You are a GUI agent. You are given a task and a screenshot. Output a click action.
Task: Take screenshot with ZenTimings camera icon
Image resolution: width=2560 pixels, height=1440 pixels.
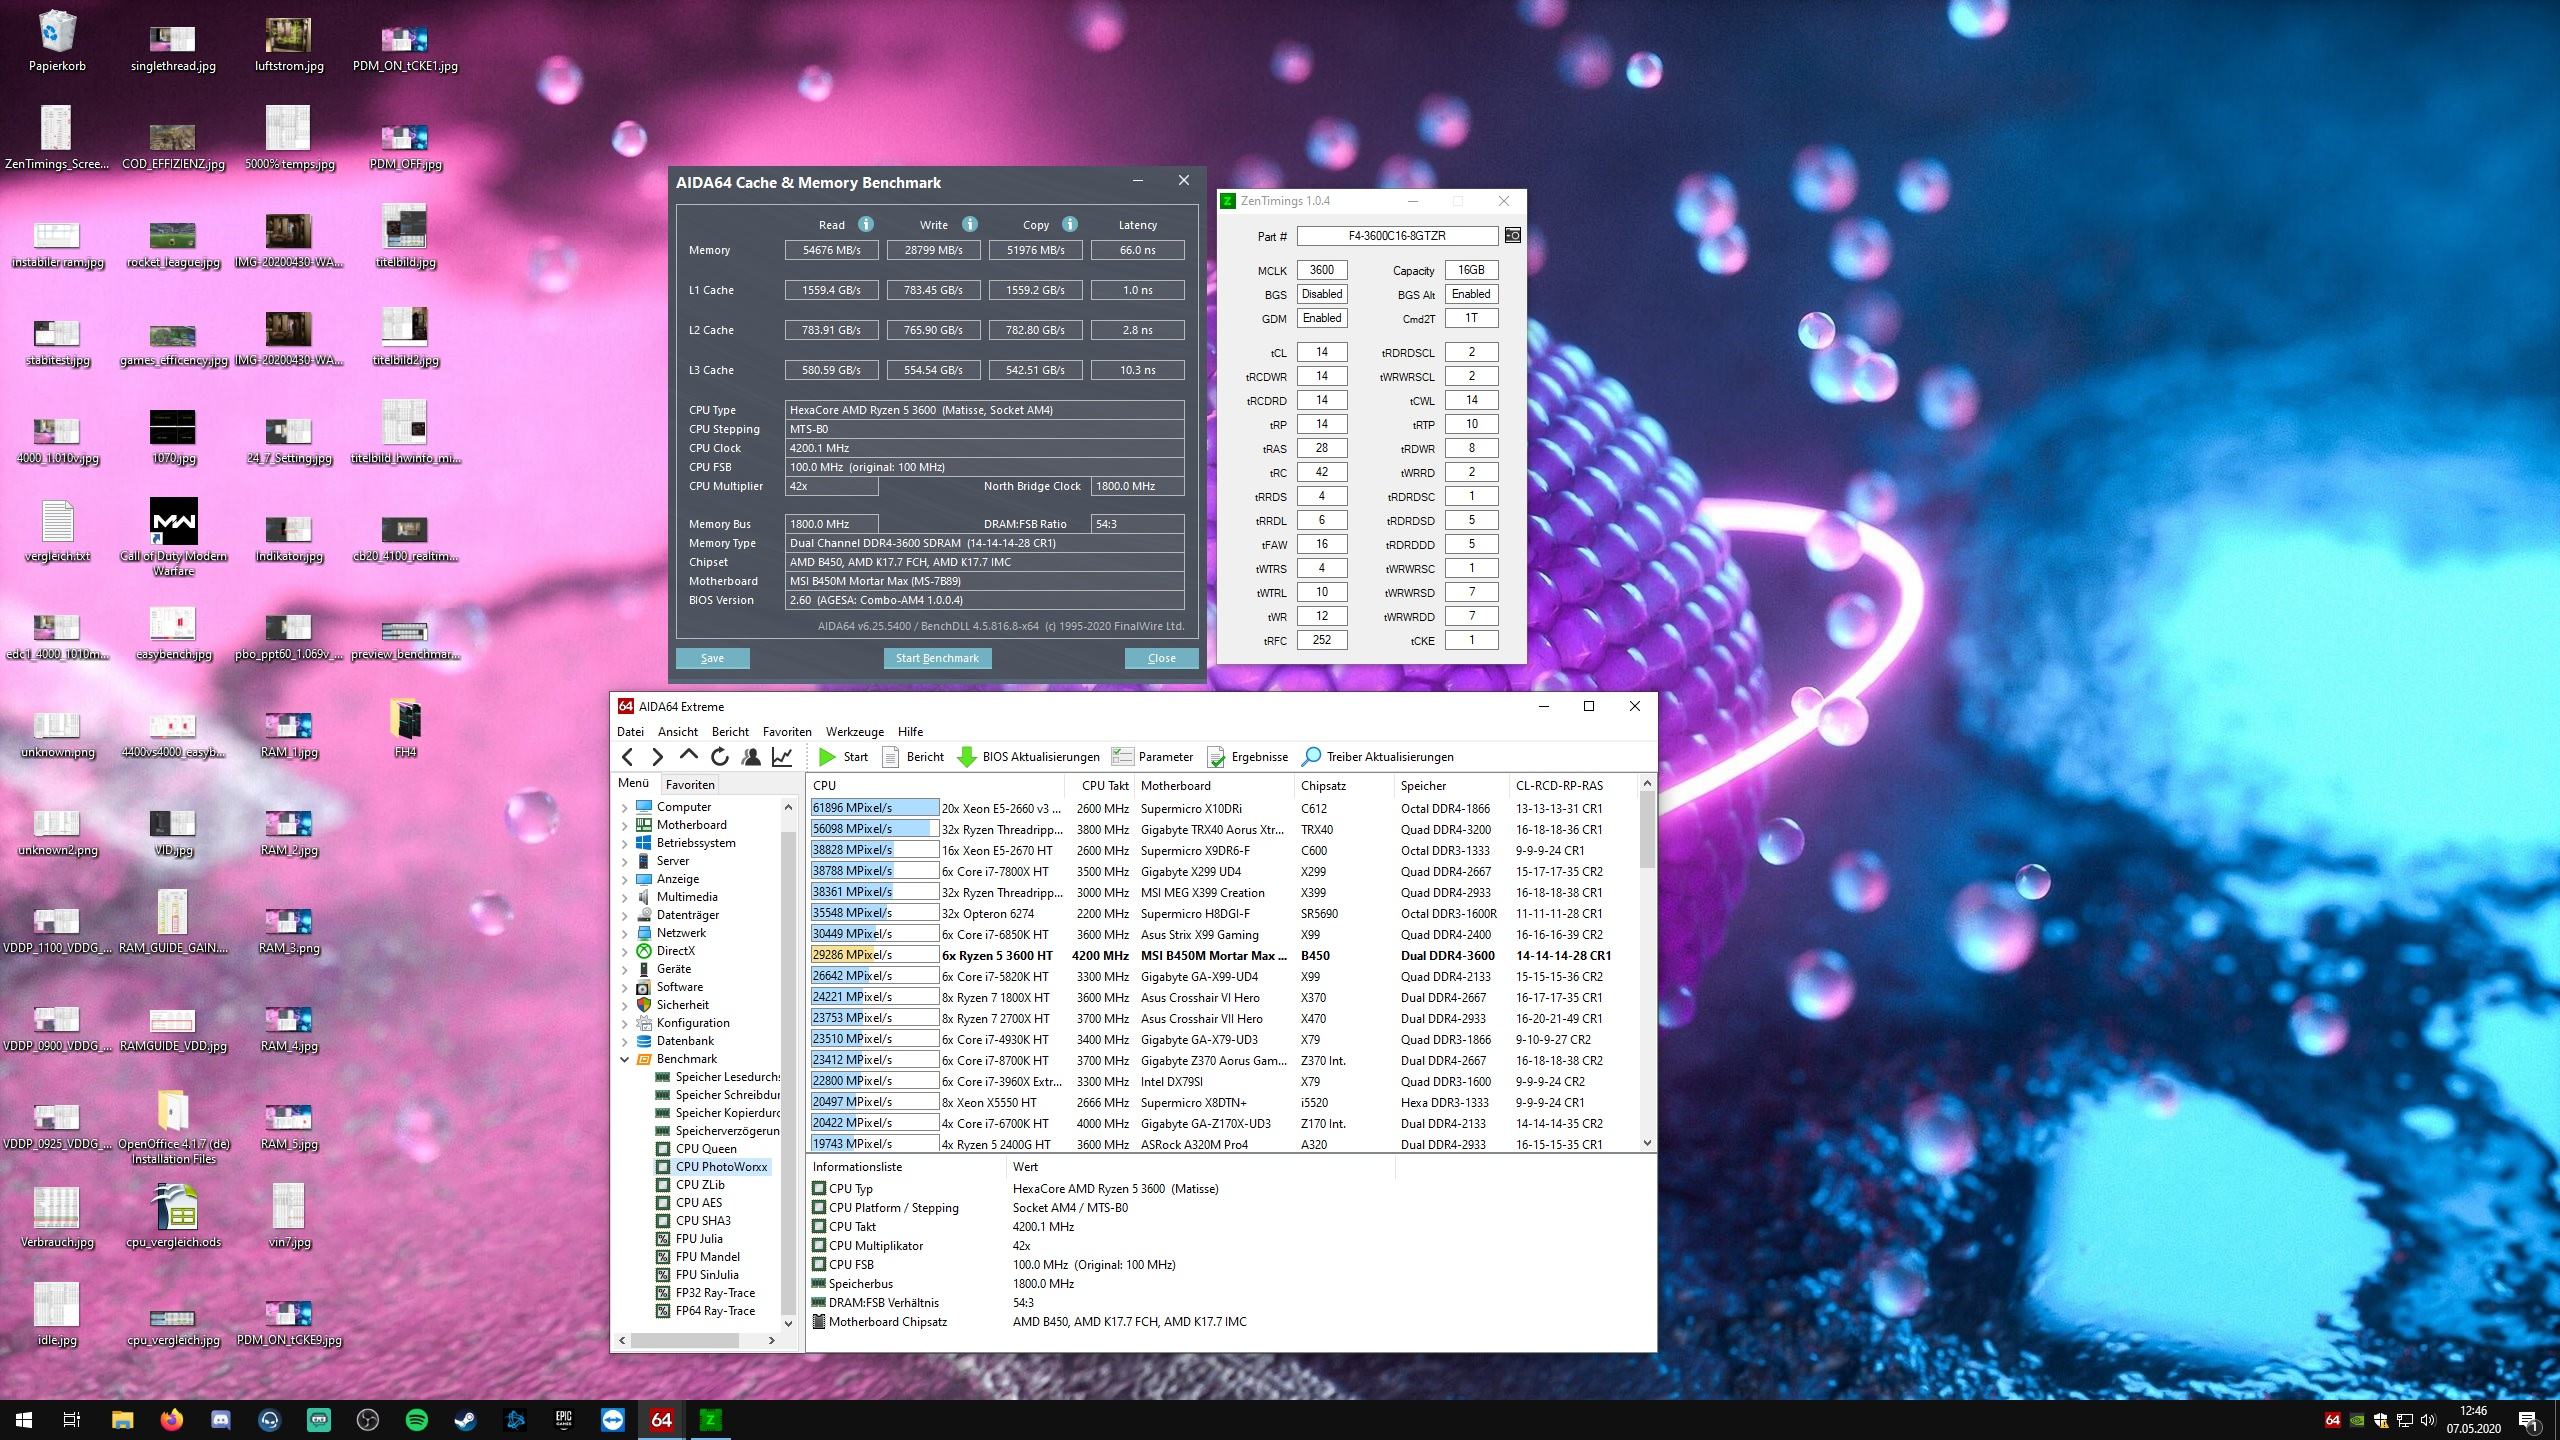tap(1512, 235)
